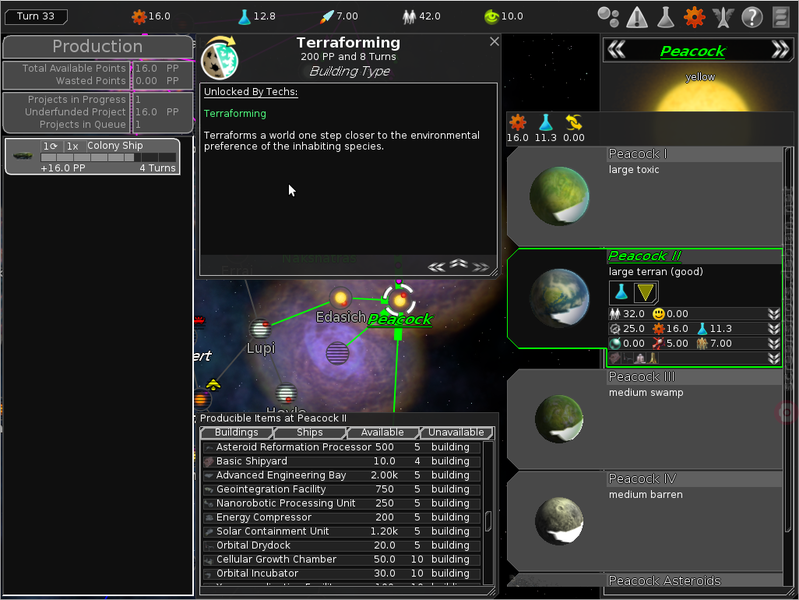Select Basic Shipyard in producible list

342,461
